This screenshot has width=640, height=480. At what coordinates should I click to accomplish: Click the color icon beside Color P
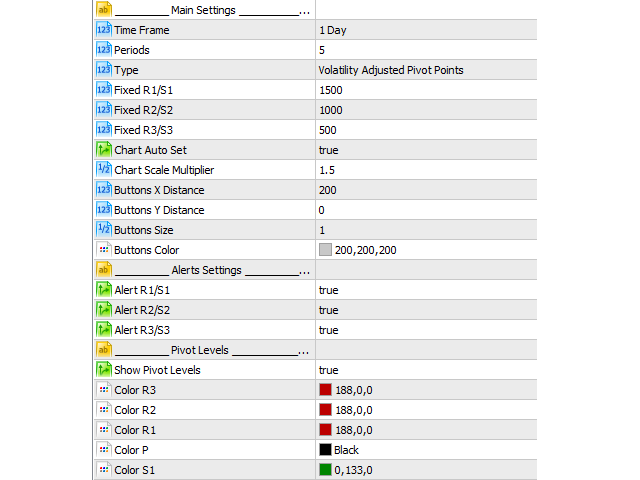pyautogui.click(x=104, y=450)
